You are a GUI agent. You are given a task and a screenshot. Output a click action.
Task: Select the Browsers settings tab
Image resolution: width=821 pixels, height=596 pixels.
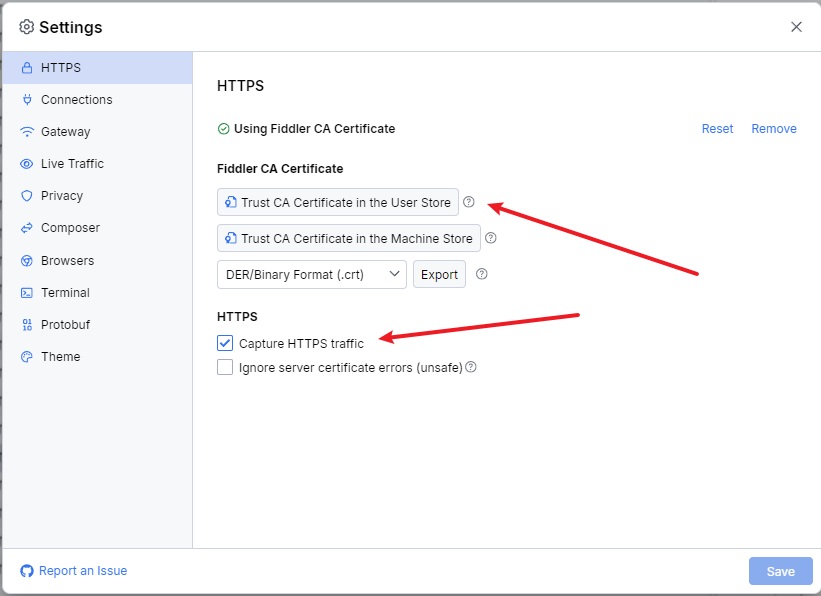[67, 261]
